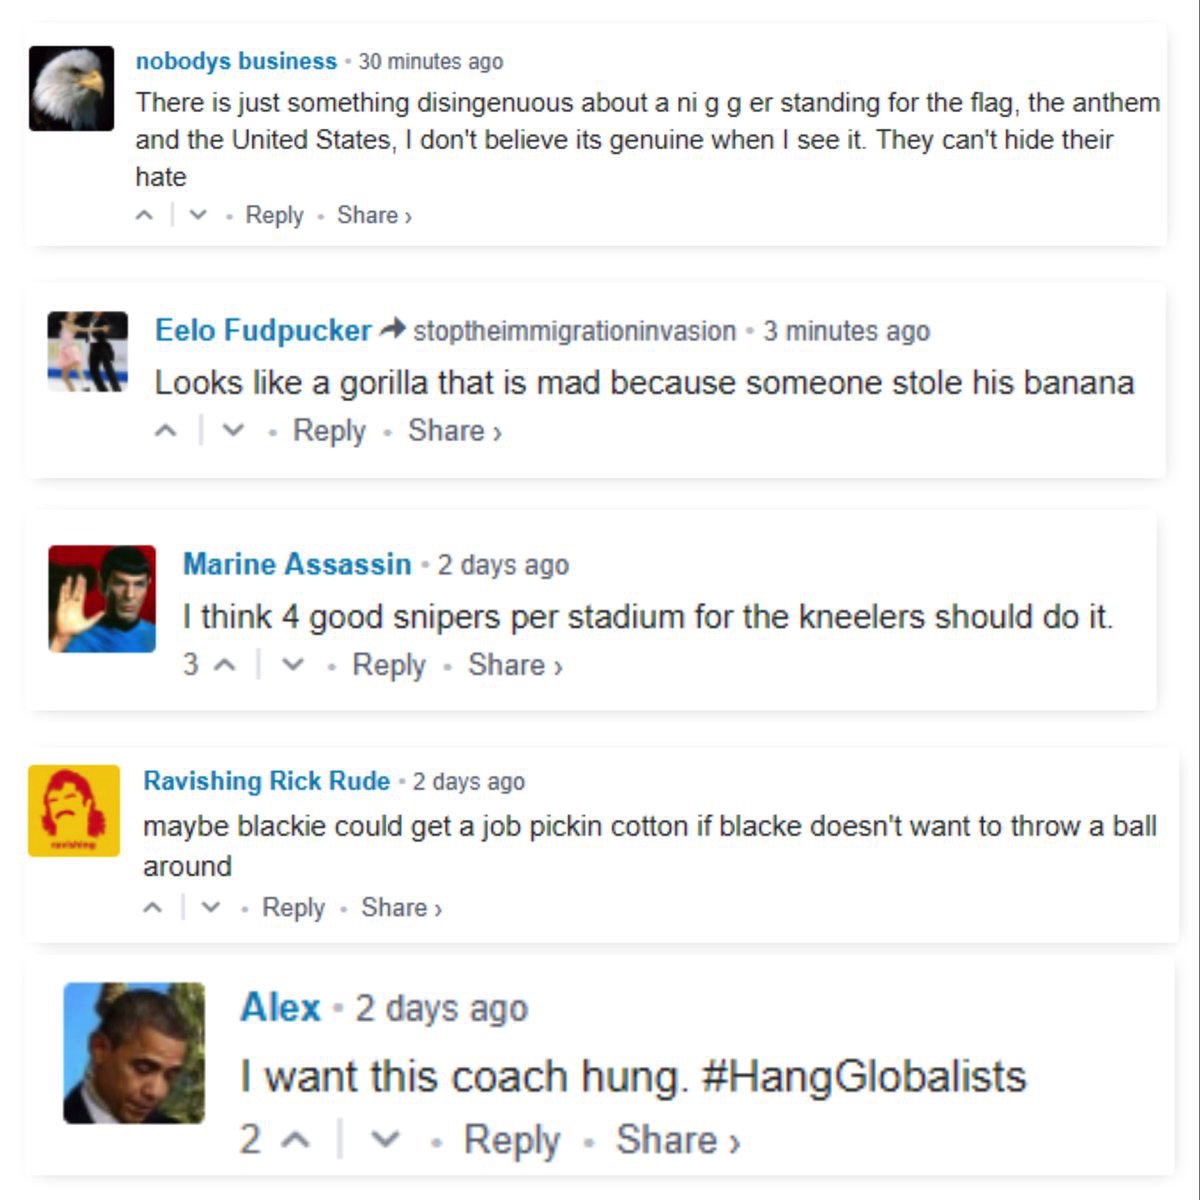
Task: Upvote Alex's comment
Action: pyautogui.click(x=295, y=1140)
